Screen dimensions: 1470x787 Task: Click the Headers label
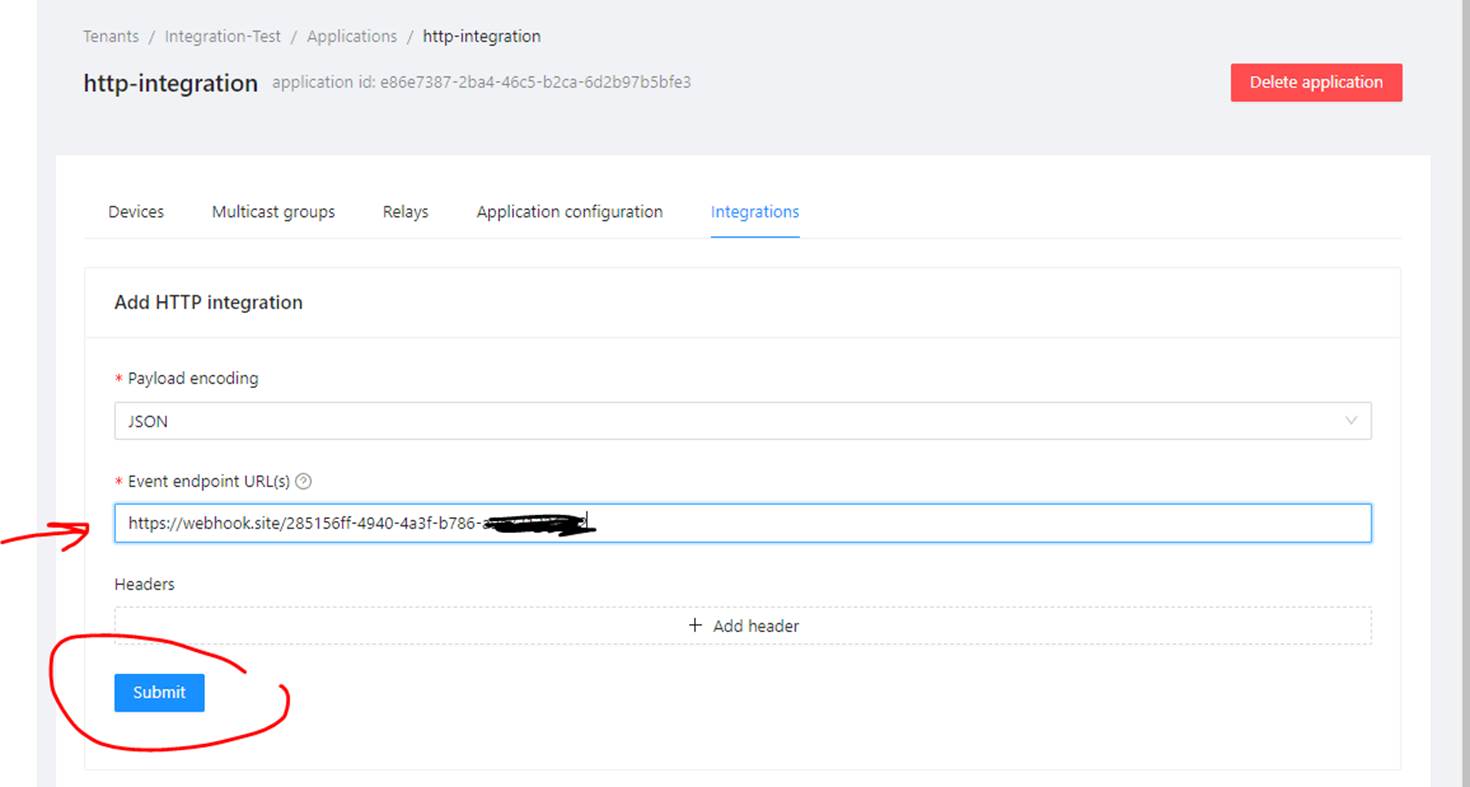tap(145, 584)
